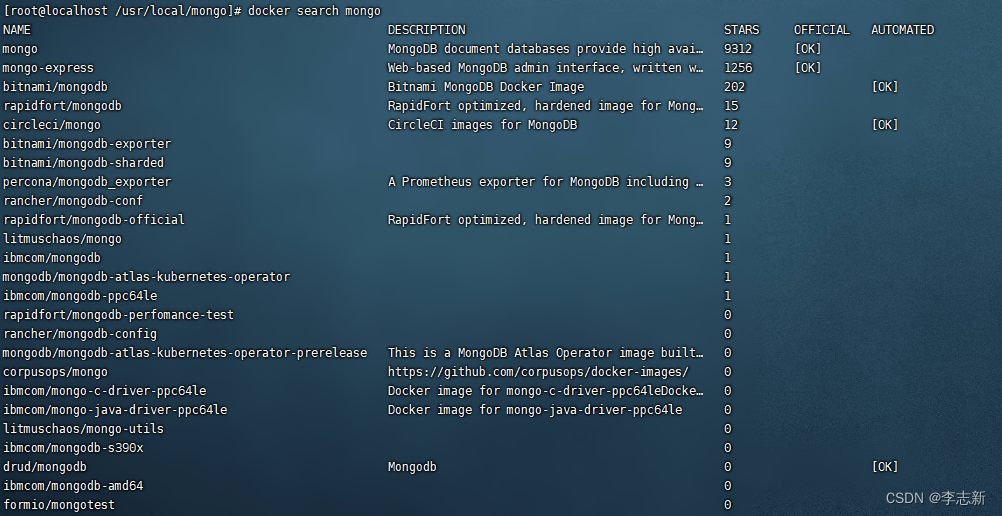Image resolution: width=1002 pixels, height=516 pixels.
Task: Click star count 12 for circleci/mongo
Action: pos(731,125)
